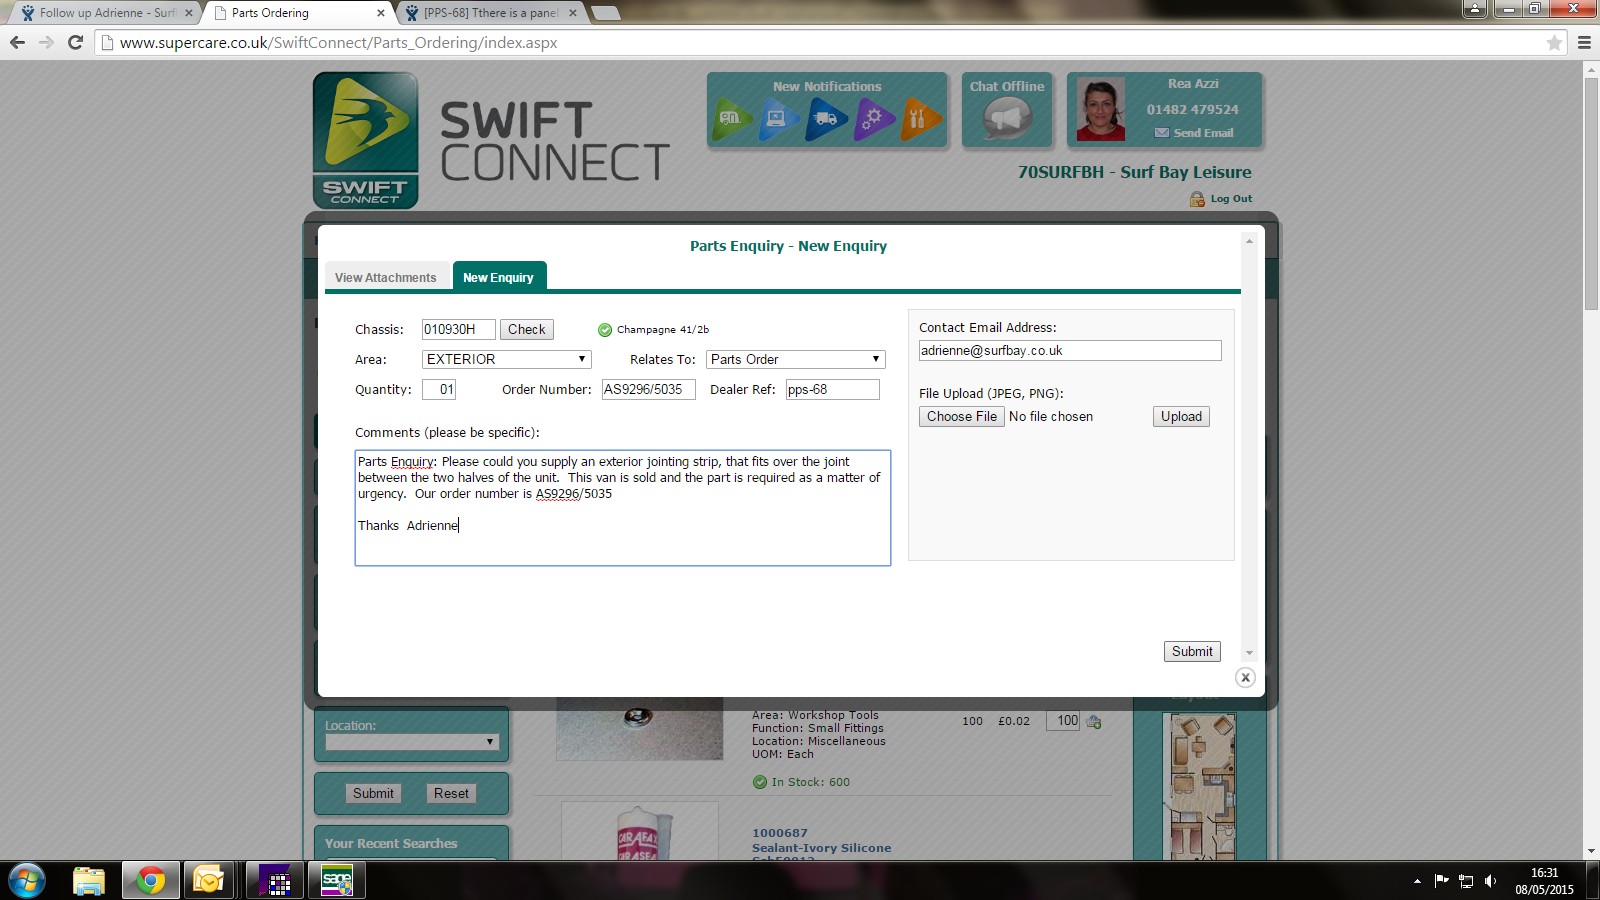Click the network icon in system tray
Screen dimensions: 1600x900
click(x=1466, y=881)
